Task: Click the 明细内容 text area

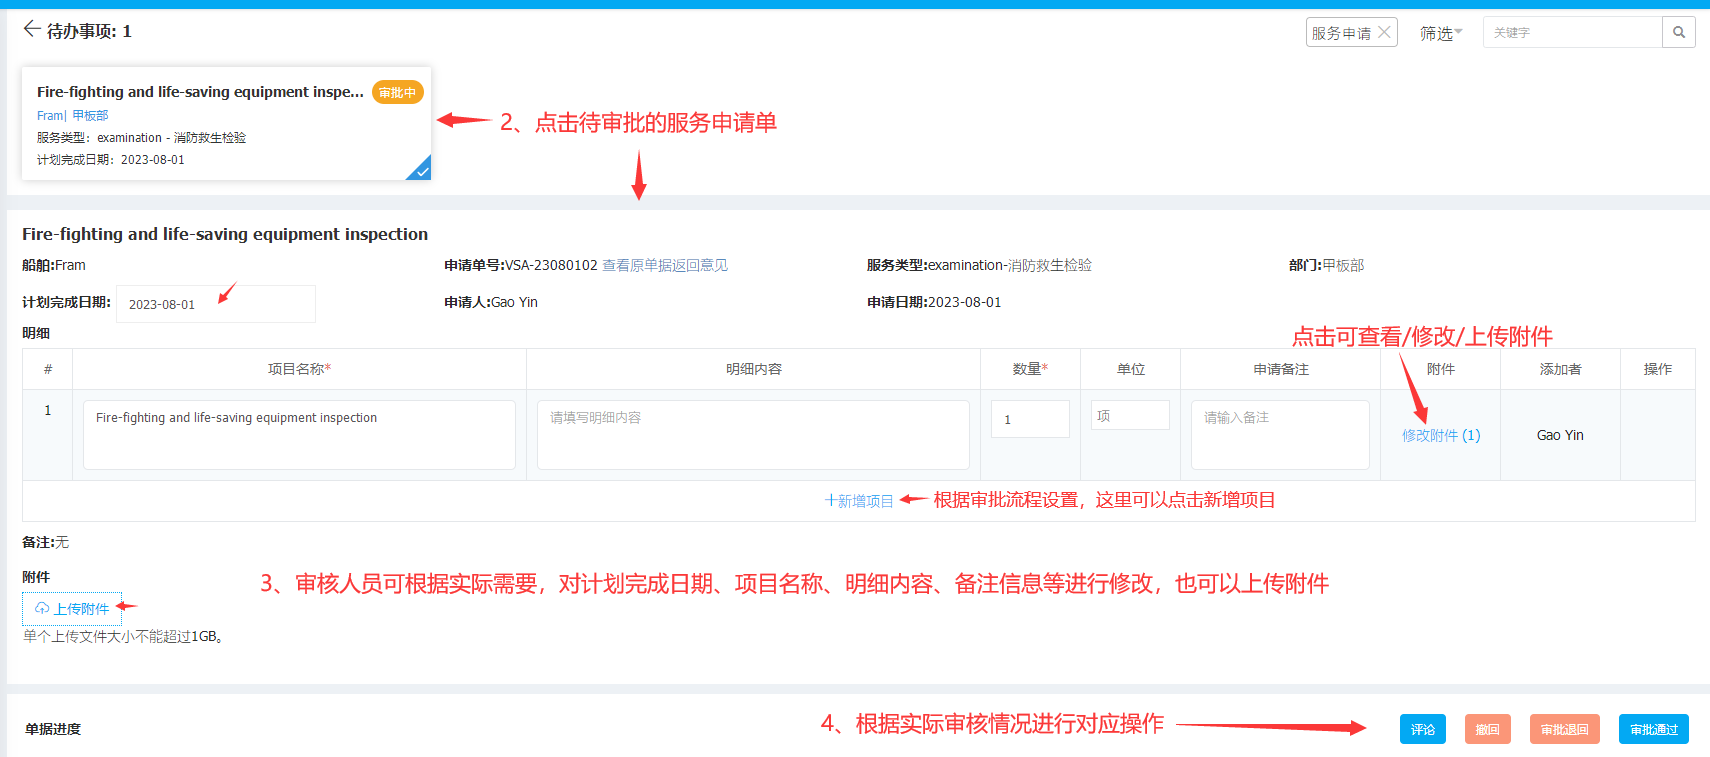Action: pyautogui.click(x=753, y=435)
